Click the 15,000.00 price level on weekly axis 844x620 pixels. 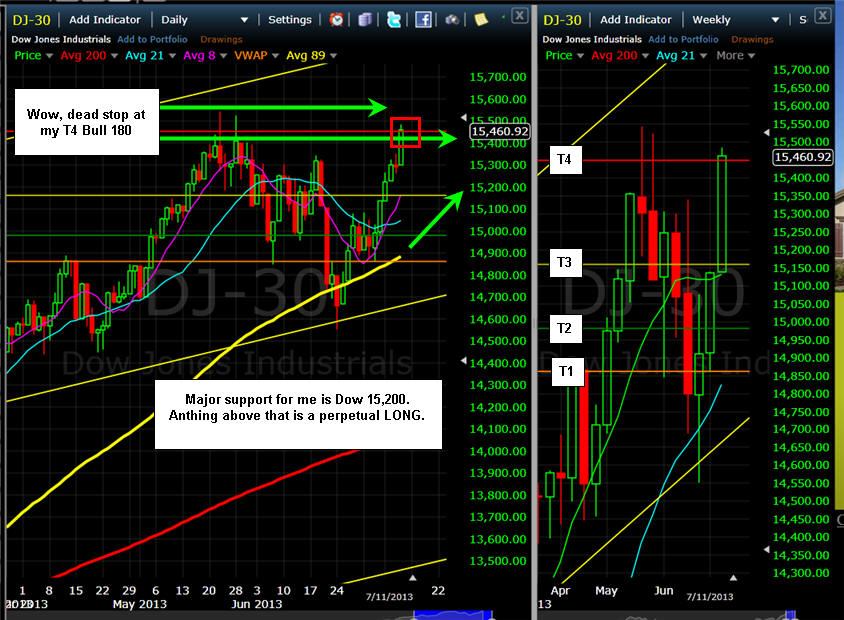pos(801,322)
